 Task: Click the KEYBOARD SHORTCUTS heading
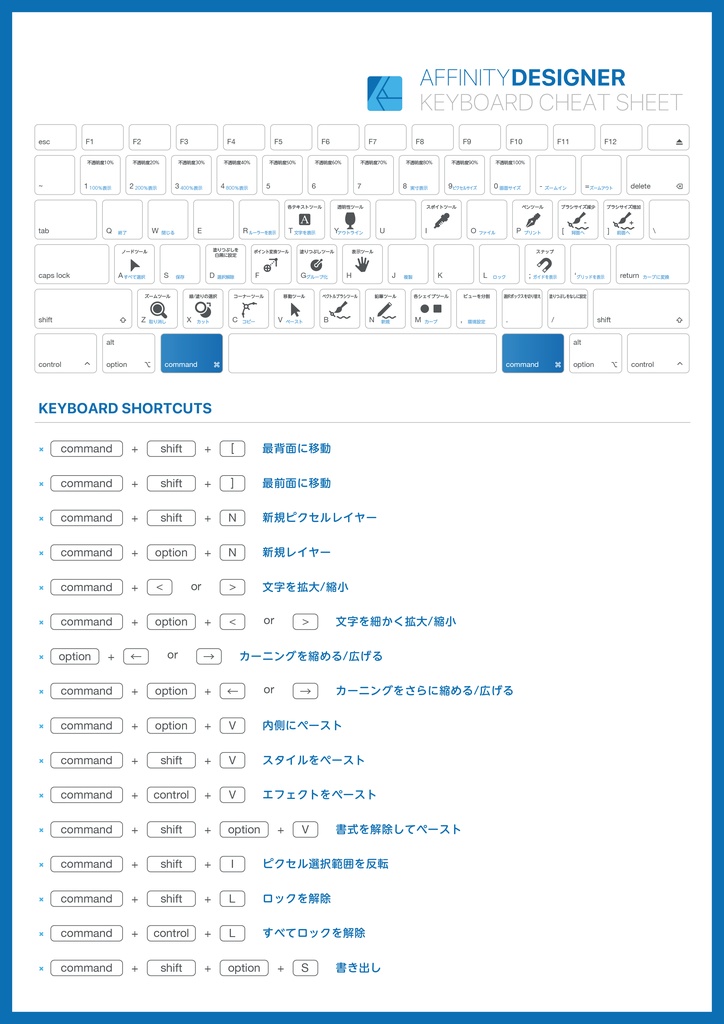click(125, 409)
